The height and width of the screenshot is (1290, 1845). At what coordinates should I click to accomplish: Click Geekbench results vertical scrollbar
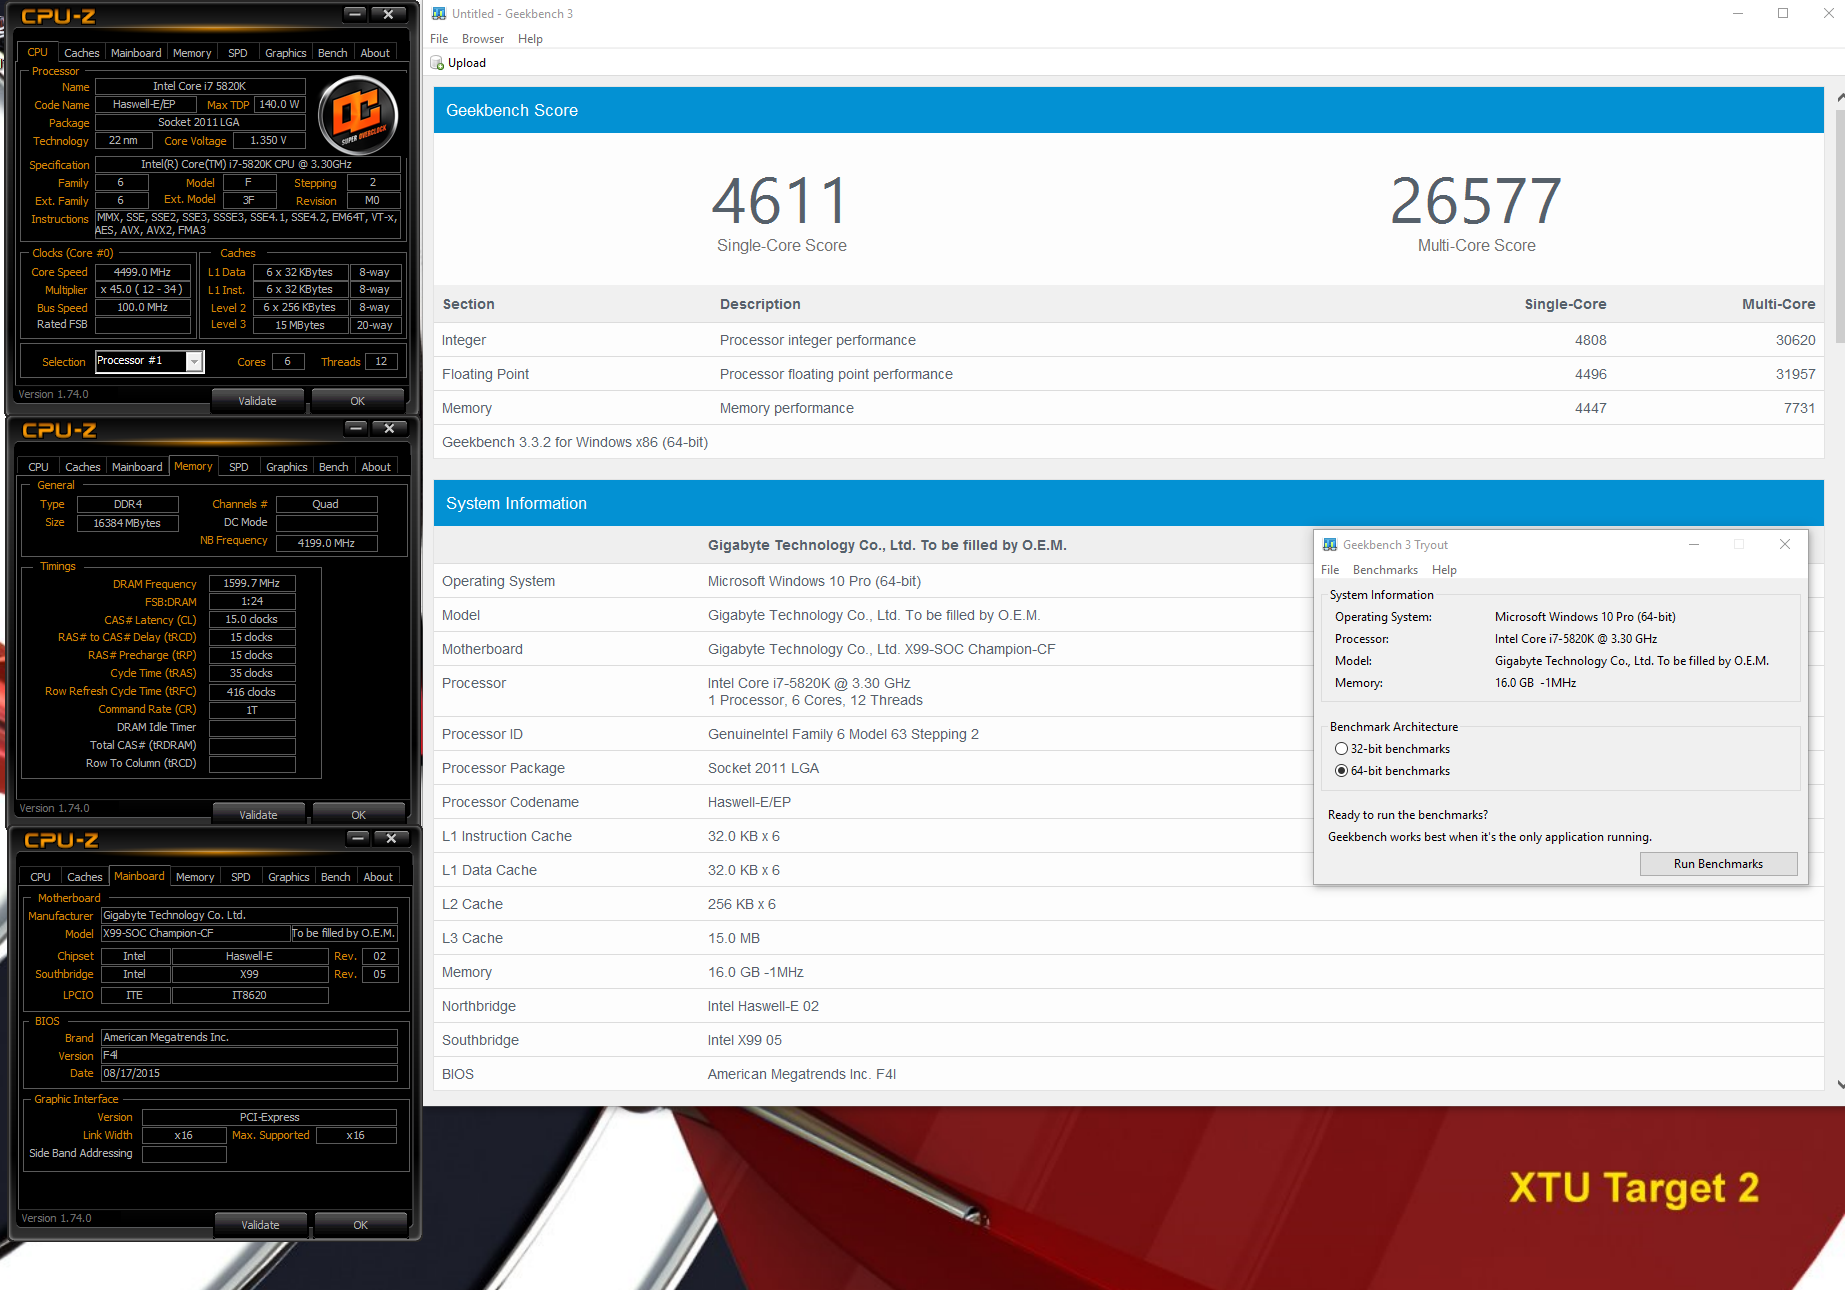(1840, 225)
